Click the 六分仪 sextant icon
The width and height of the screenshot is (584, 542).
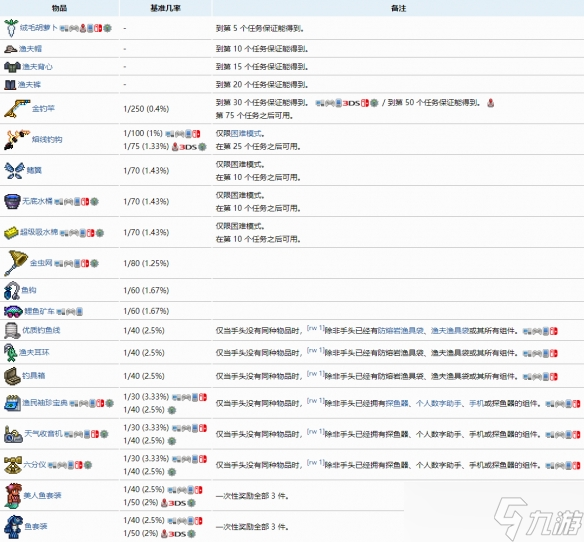point(13,465)
